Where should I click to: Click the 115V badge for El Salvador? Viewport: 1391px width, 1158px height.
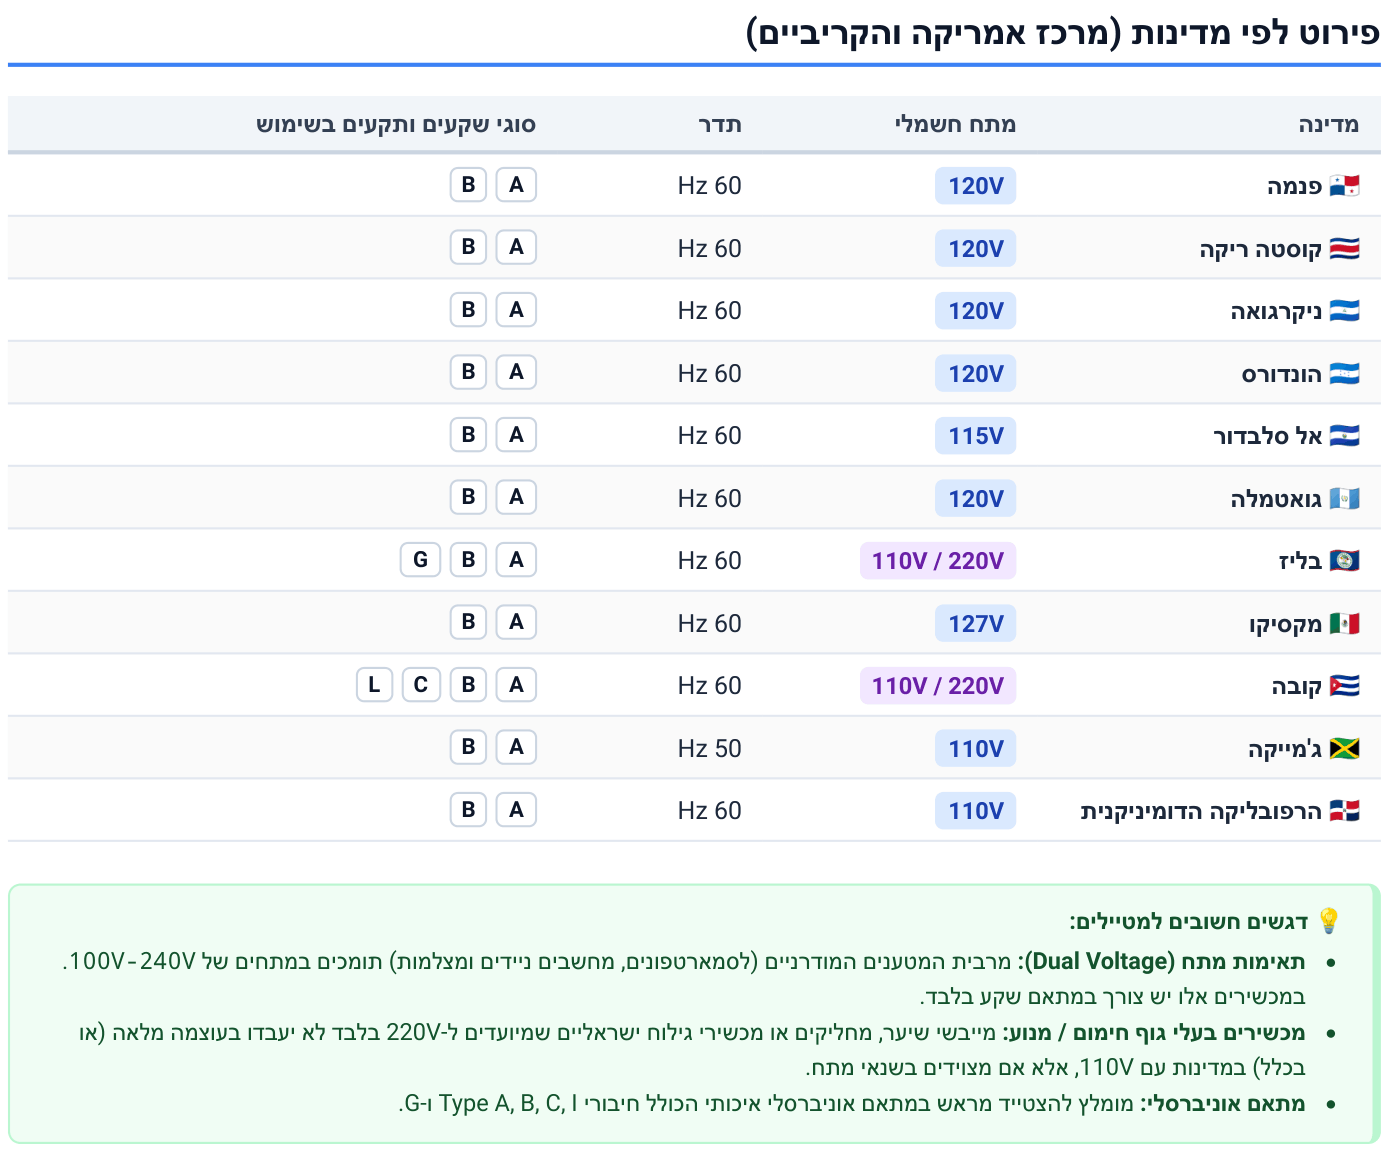coord(975,436)
